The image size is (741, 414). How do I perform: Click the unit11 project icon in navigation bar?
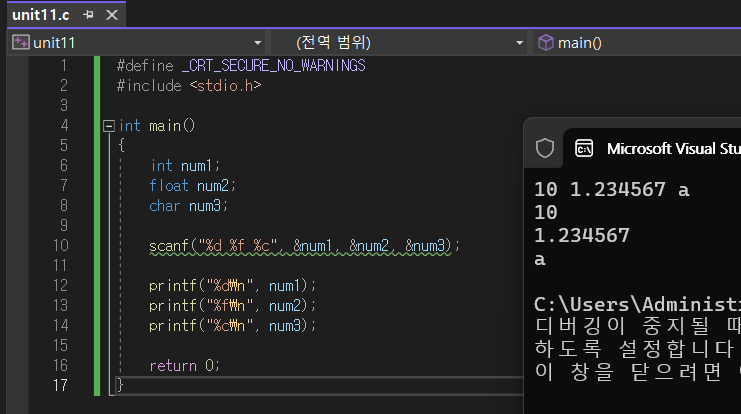pyautogui.click(x=20, y=43)
